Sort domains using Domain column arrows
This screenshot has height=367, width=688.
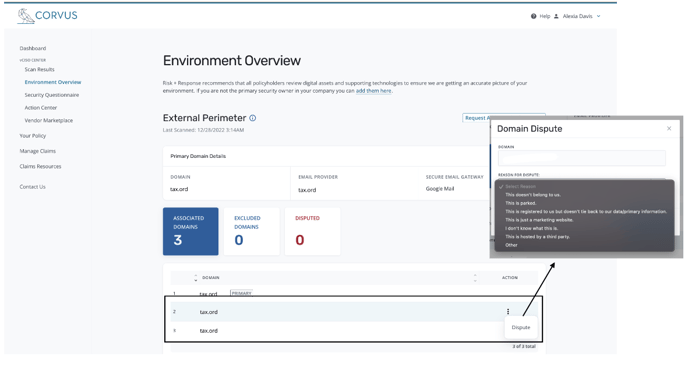[196, 278]
